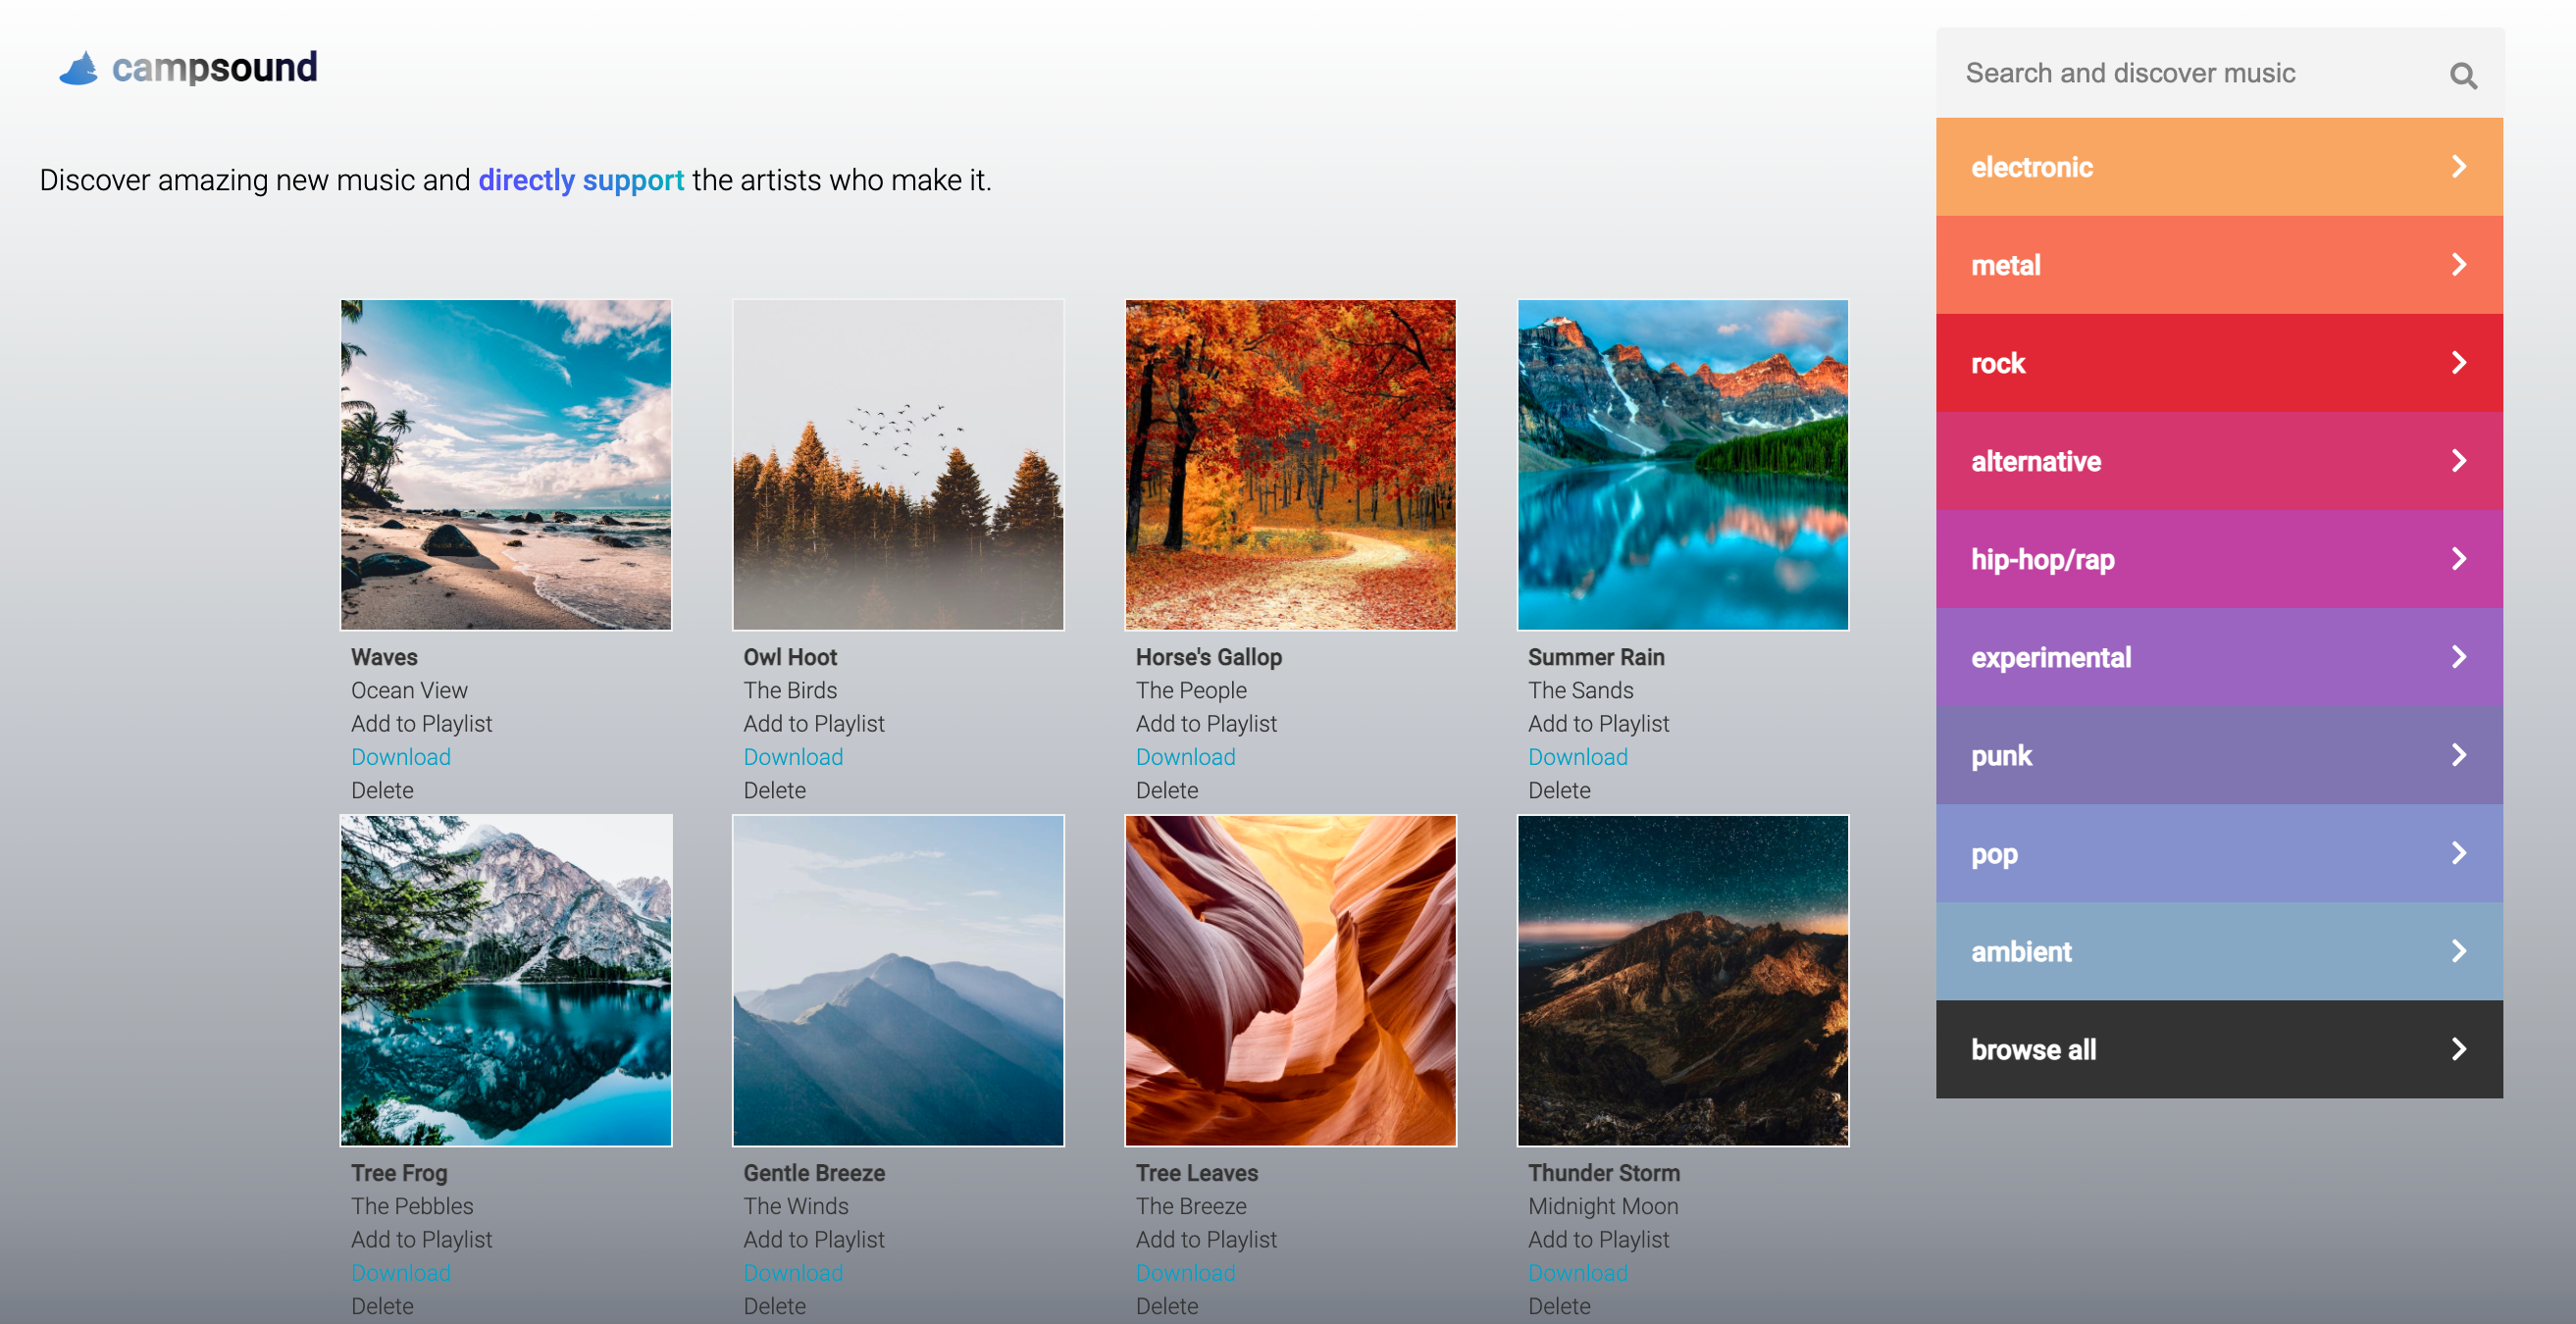The image size is (2576, 1324).
Task: Open the Gentle Breeze album cover
Action: 898,980
